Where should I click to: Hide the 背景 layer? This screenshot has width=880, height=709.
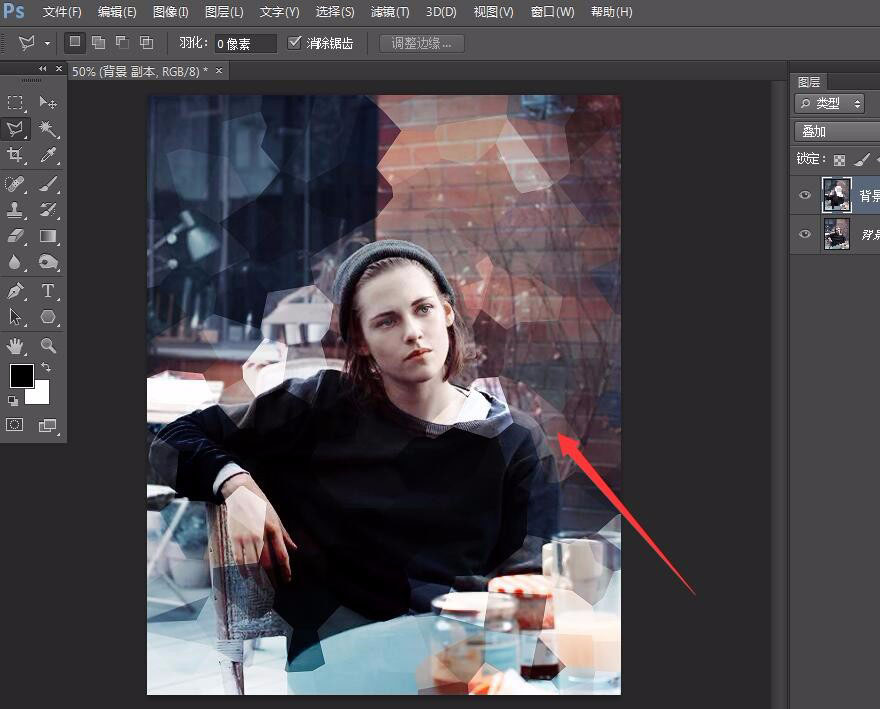tap(805, 235)
